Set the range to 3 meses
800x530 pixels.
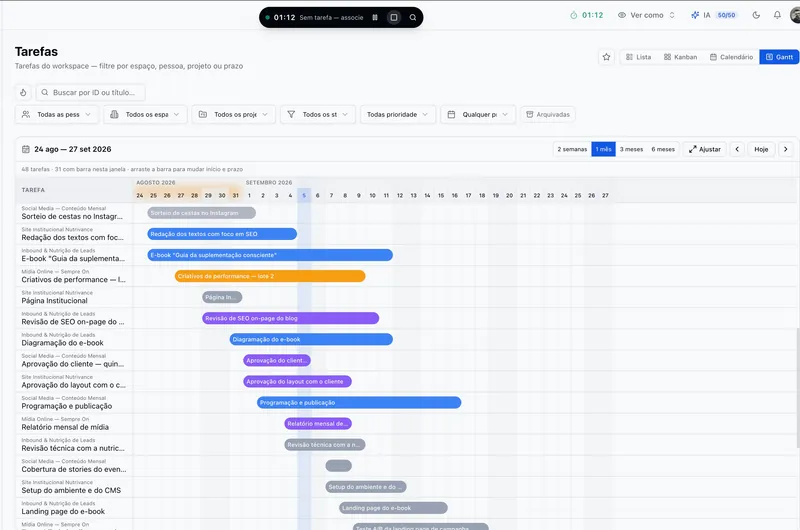[631, 149]
